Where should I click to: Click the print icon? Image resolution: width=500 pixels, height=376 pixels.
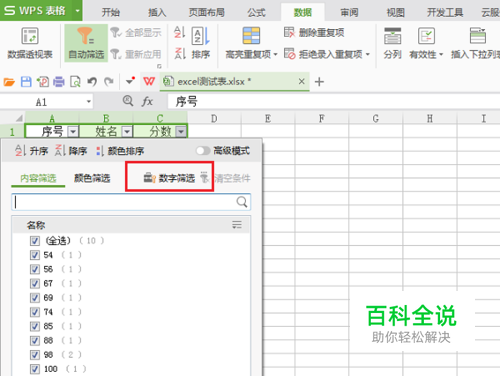(x=59, y=82)
